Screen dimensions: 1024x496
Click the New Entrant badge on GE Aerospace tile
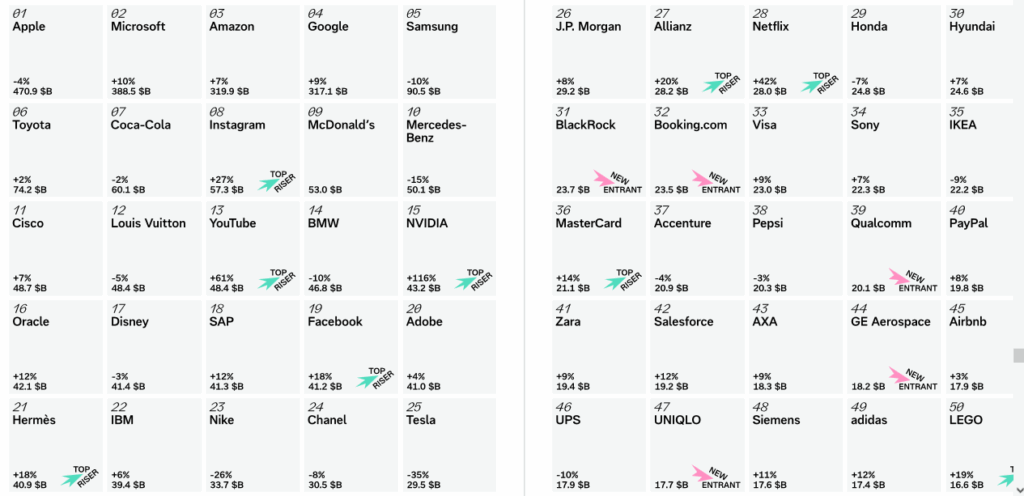[x=909, y=378]
